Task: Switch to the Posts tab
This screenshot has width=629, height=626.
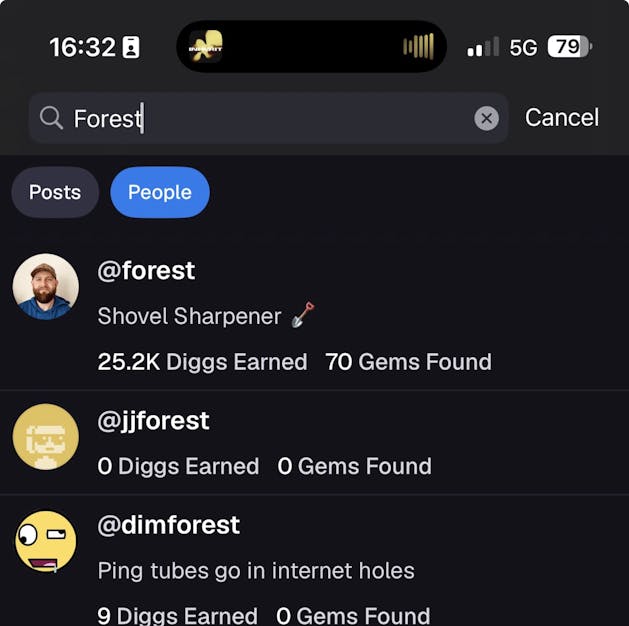Action: pos(55,192)
